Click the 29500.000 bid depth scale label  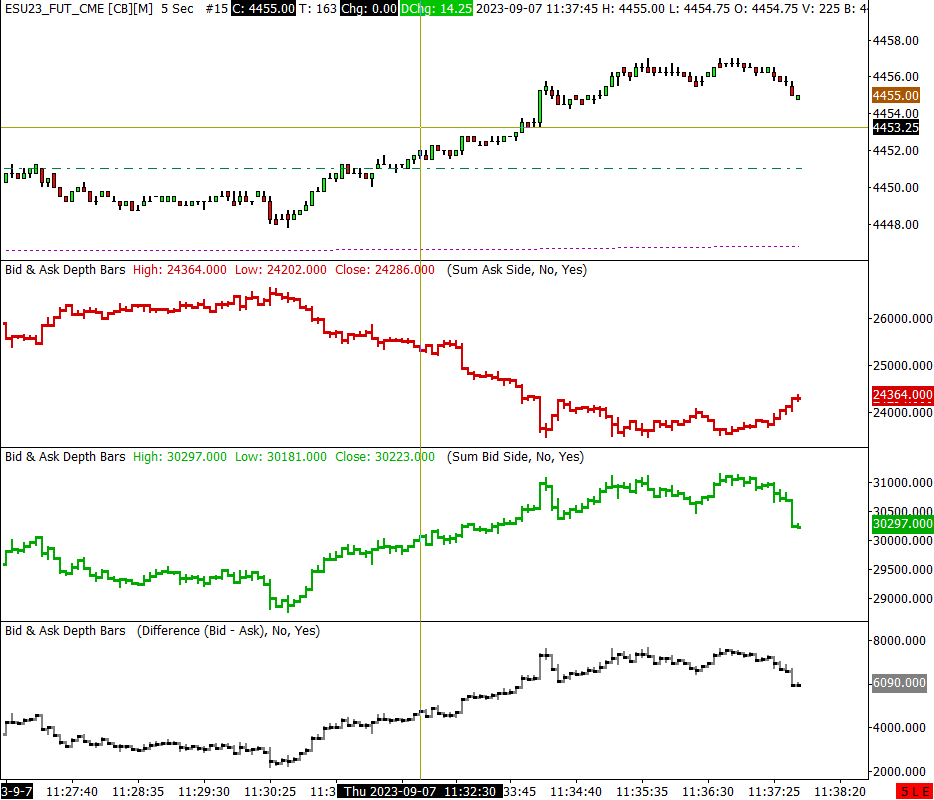point(902,570)
